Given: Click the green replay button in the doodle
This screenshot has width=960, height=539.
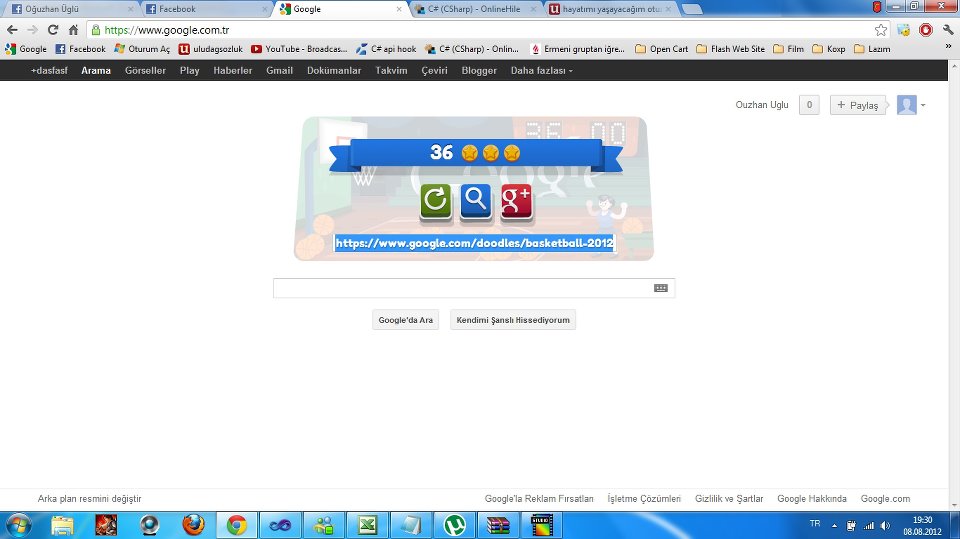Looking at the screenshot, I should click(x=435, y=200).
